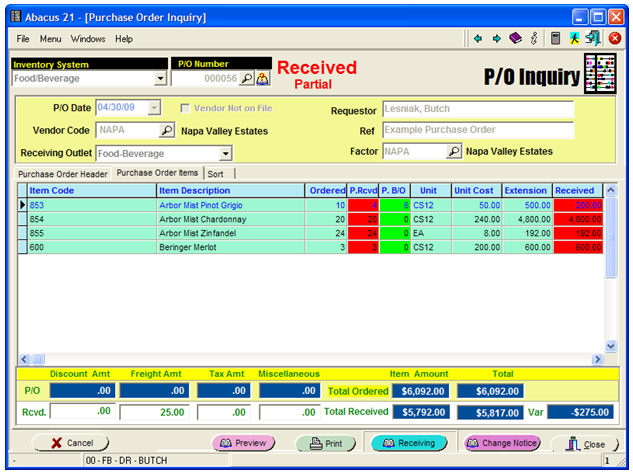Switch to Purchase Order Header tab
Screen dimensions: 633x475
pyautogui.click(x=63, y=173)
